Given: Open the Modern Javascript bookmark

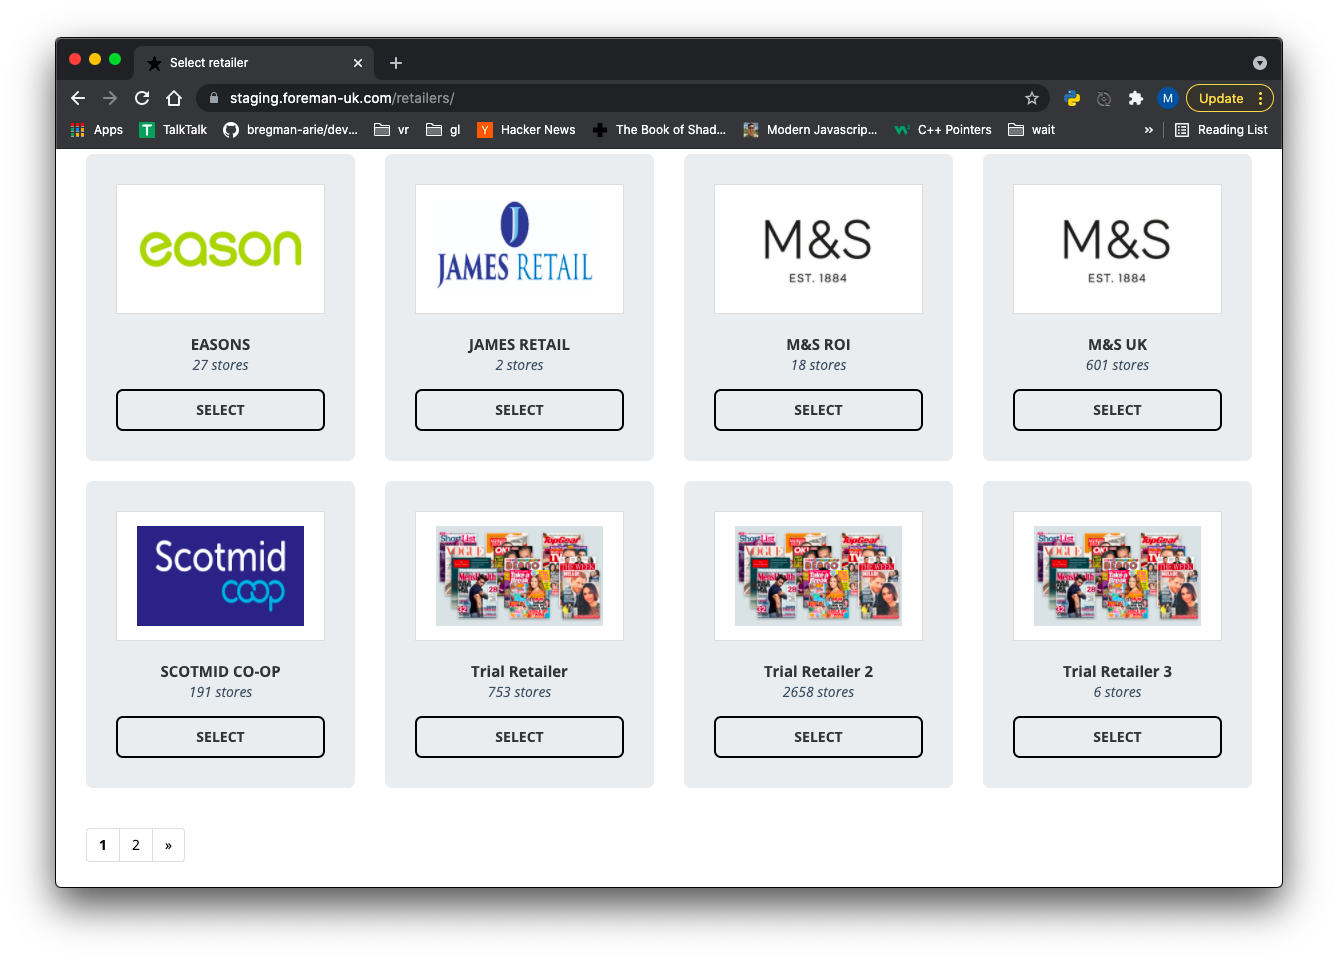Looking at the screenshot, I should coord(810,130).
